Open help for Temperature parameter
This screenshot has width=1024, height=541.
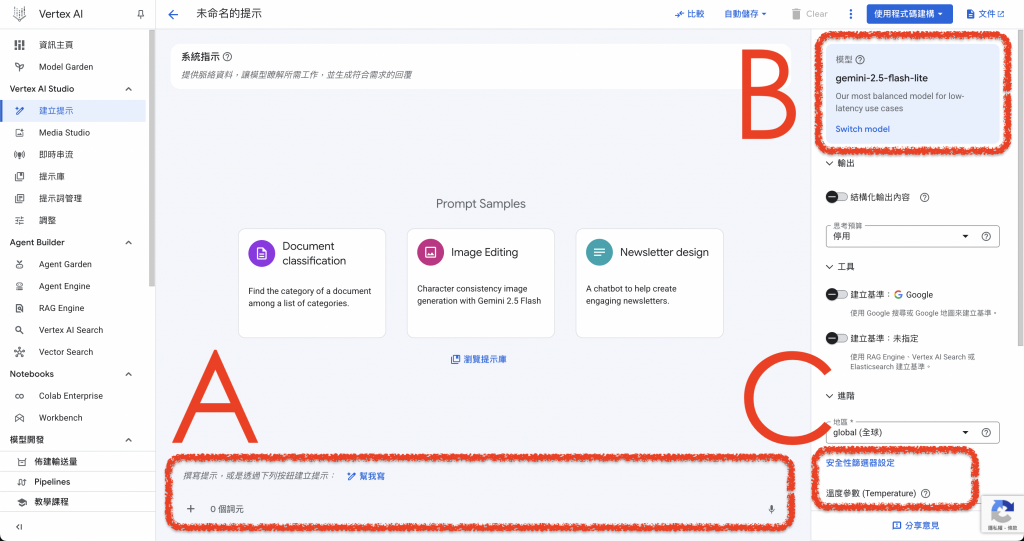click(925, 493)
